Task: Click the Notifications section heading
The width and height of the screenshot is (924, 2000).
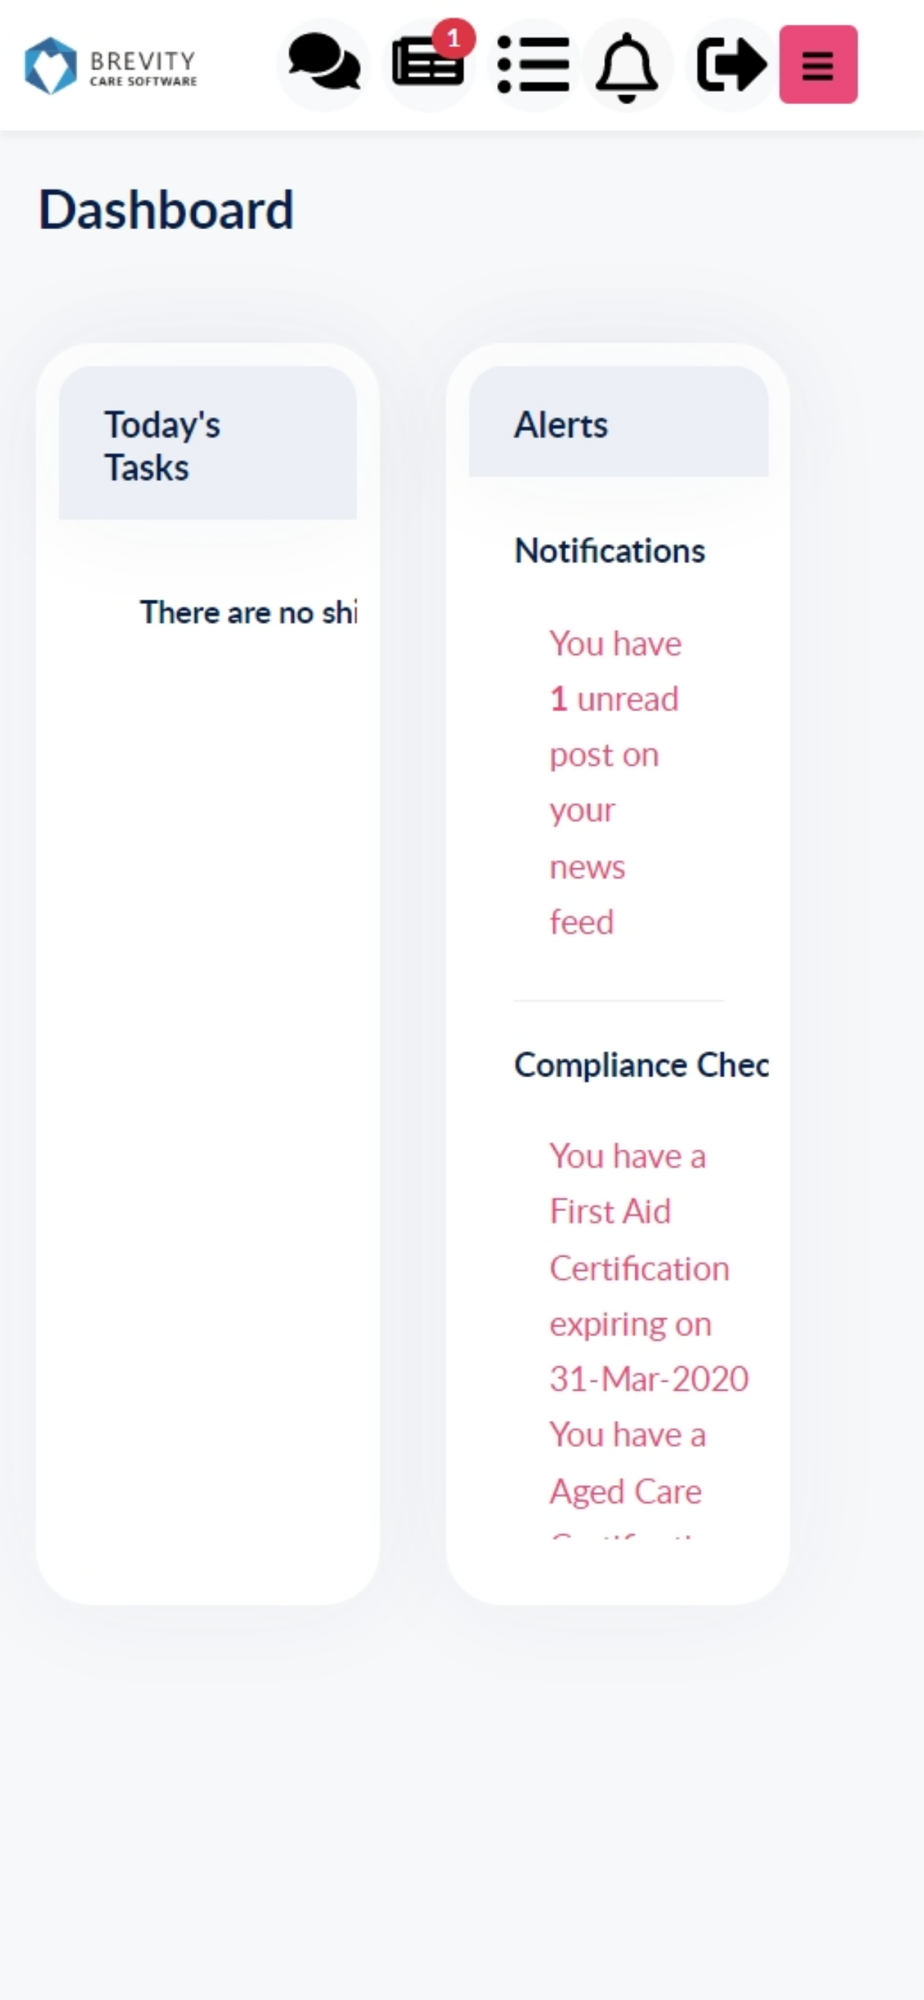Action: coord(610,551)
